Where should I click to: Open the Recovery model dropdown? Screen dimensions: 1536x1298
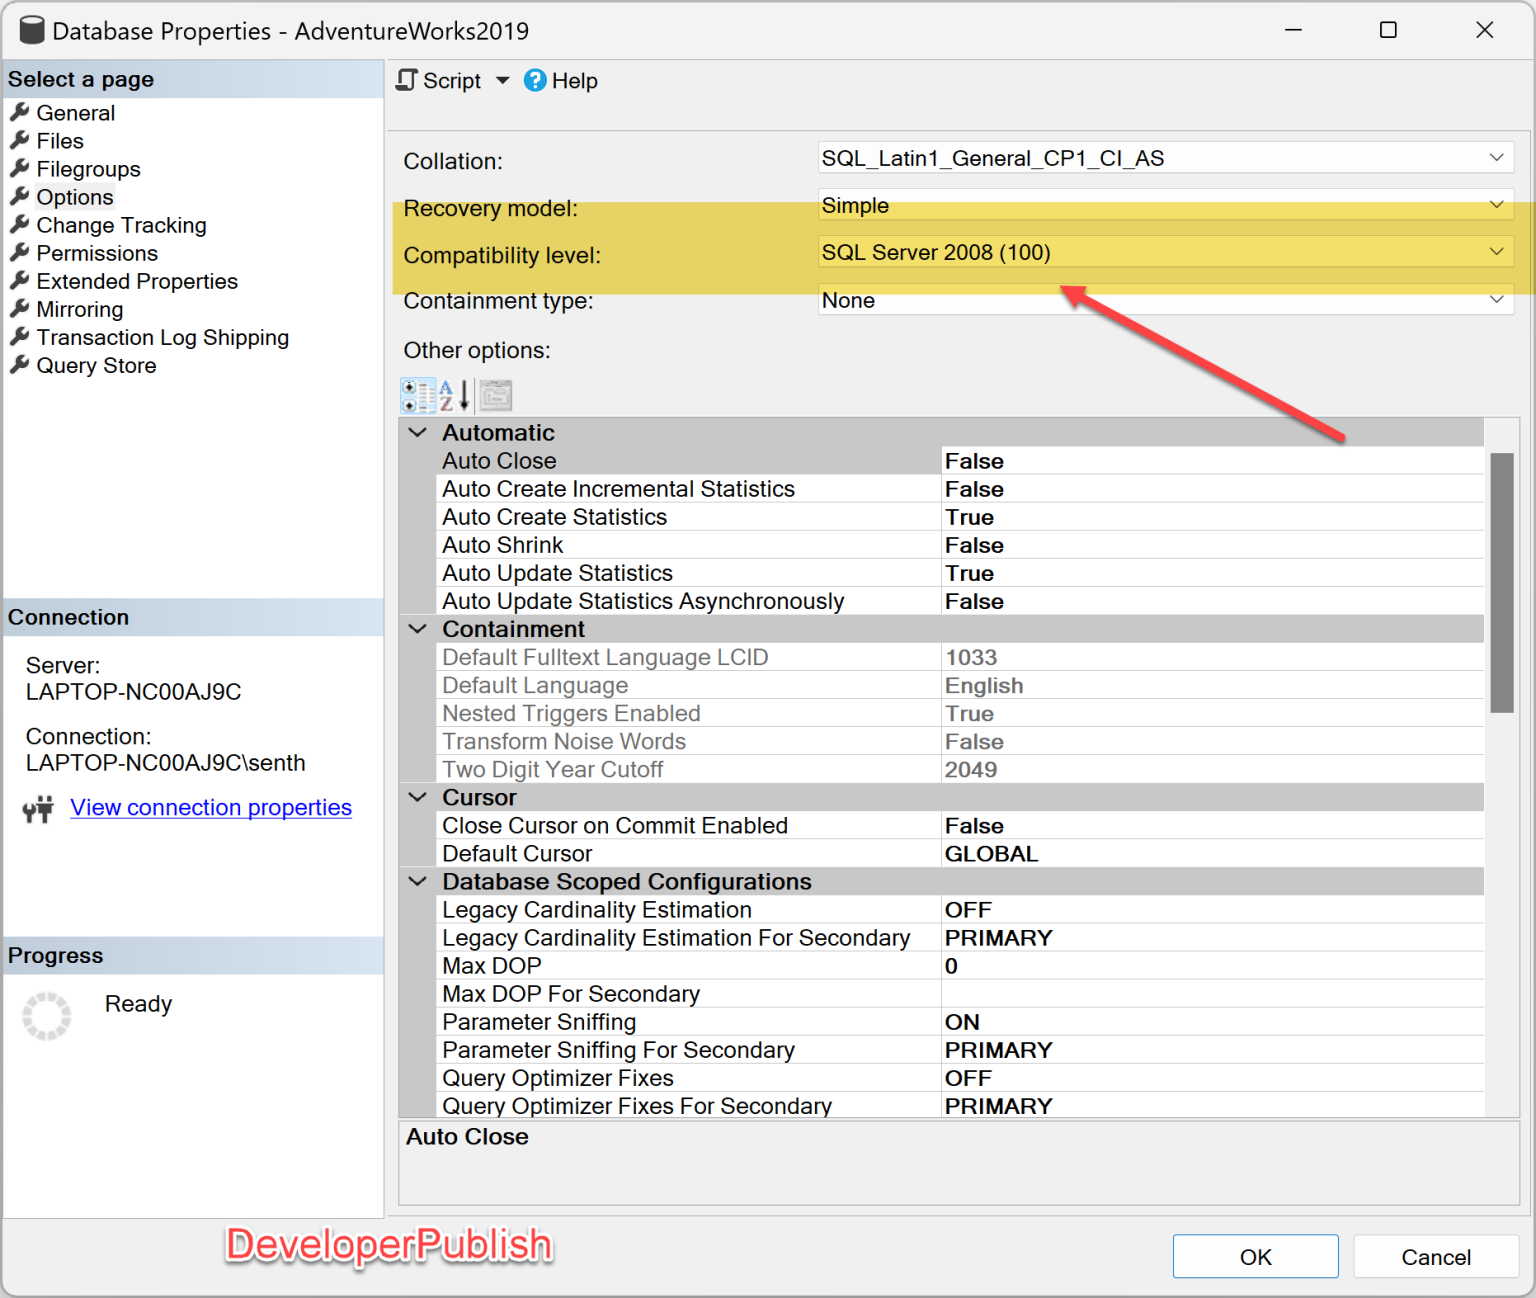1498,205
